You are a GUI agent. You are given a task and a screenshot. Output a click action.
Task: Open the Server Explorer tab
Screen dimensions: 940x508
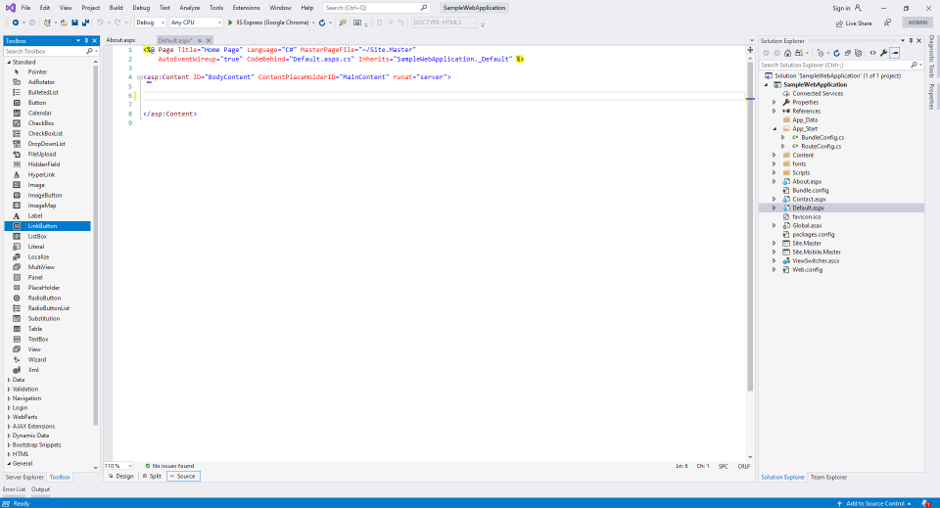25,477
